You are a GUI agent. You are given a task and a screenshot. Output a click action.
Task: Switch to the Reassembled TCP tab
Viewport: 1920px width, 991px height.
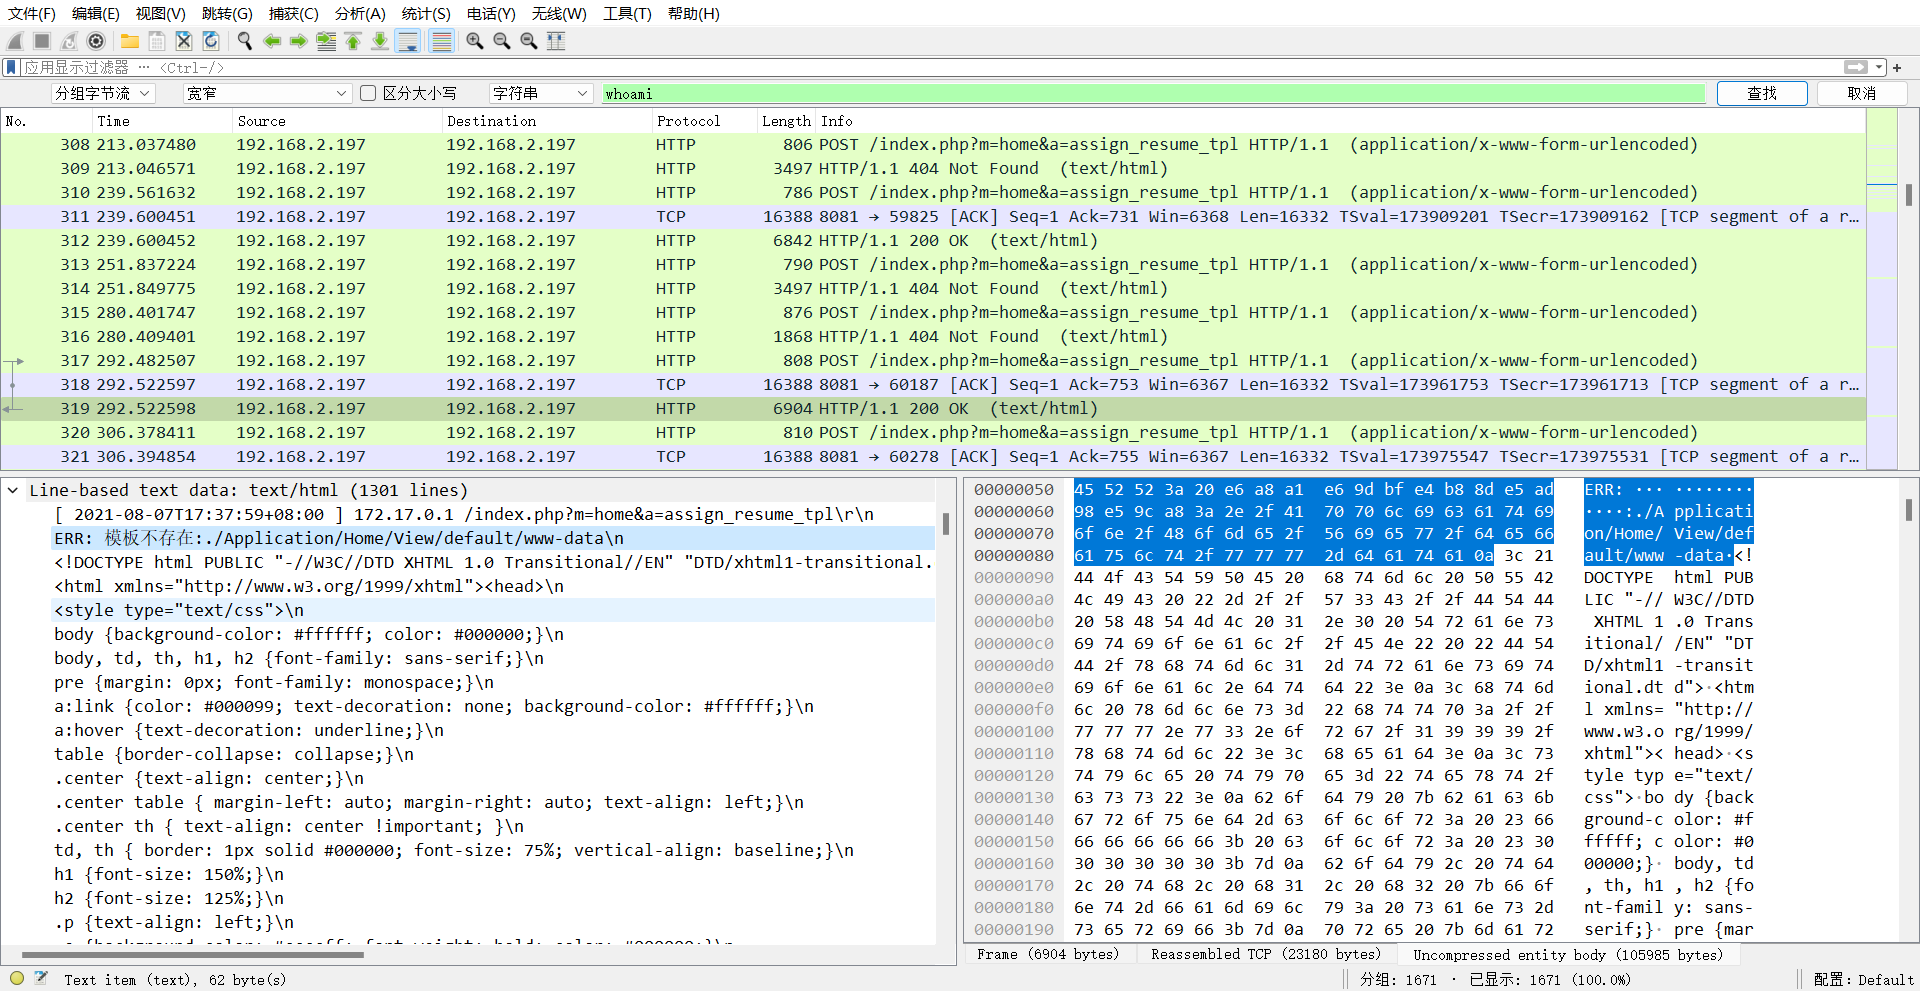[1266, 954]
